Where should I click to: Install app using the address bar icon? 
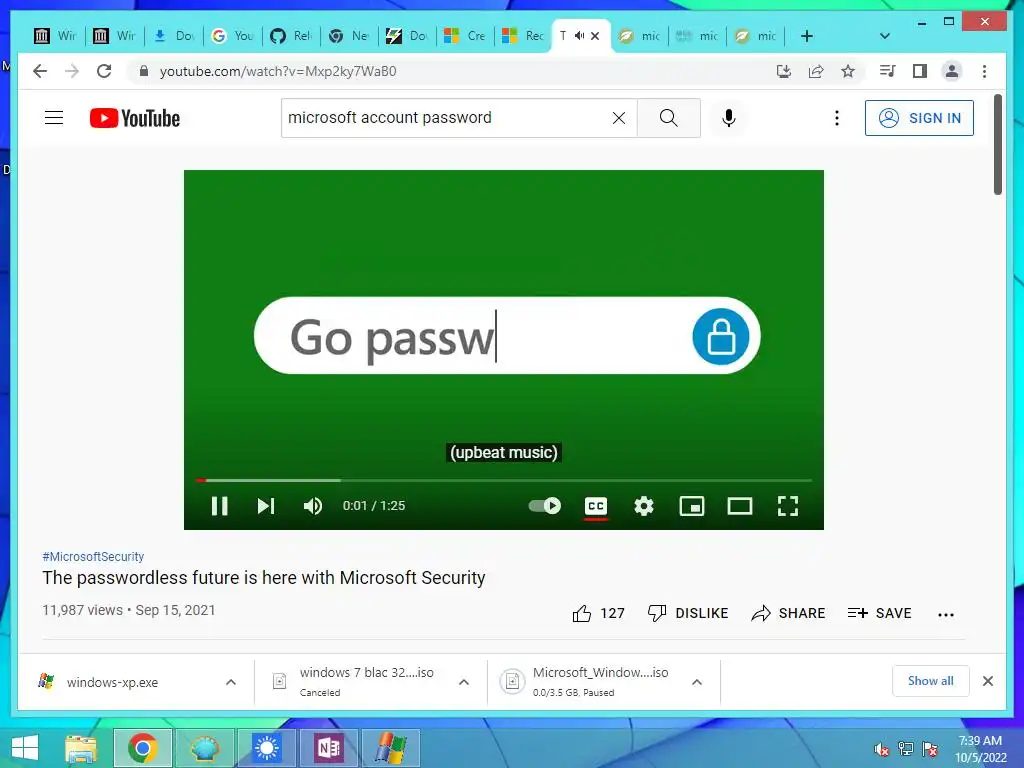[x=784, y=71]
